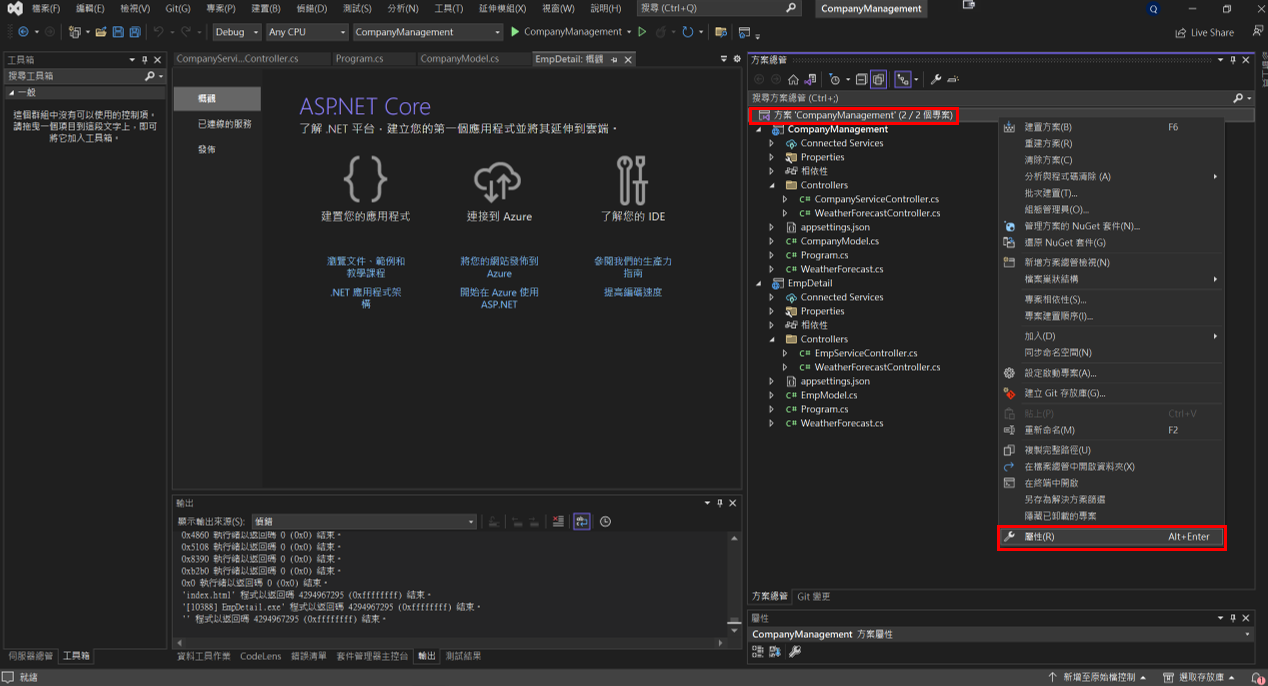This screenshot has width=1268, height=686.
Task: Click the Save file toolbar icon
Action: (118, 32)
